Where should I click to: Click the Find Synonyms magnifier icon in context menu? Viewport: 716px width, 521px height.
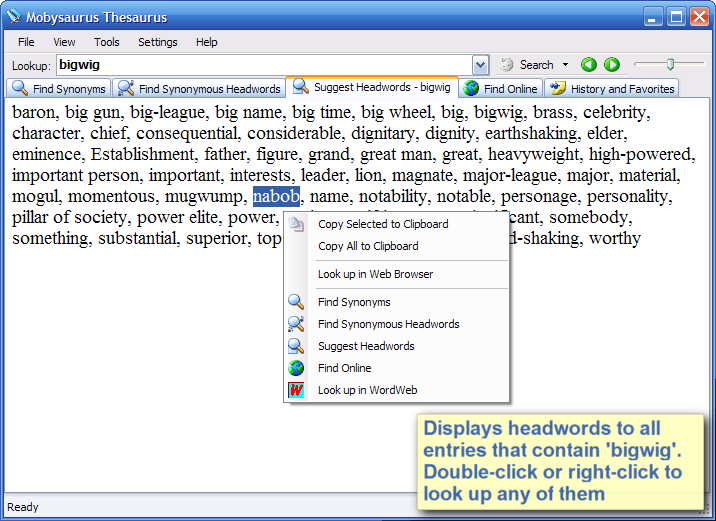click(x=296, y=302)
